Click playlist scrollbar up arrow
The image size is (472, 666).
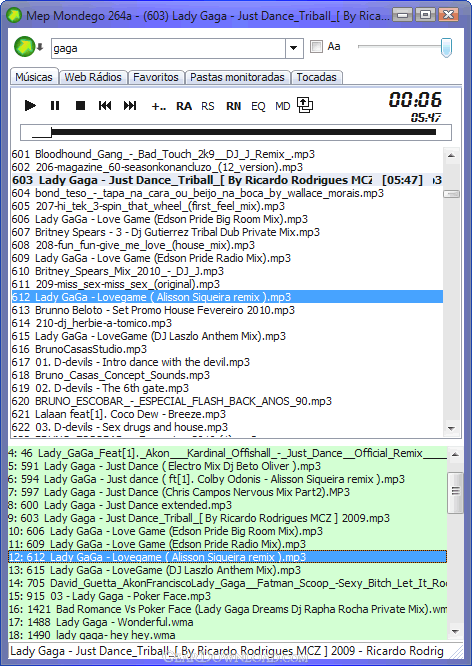coord(451,155)
